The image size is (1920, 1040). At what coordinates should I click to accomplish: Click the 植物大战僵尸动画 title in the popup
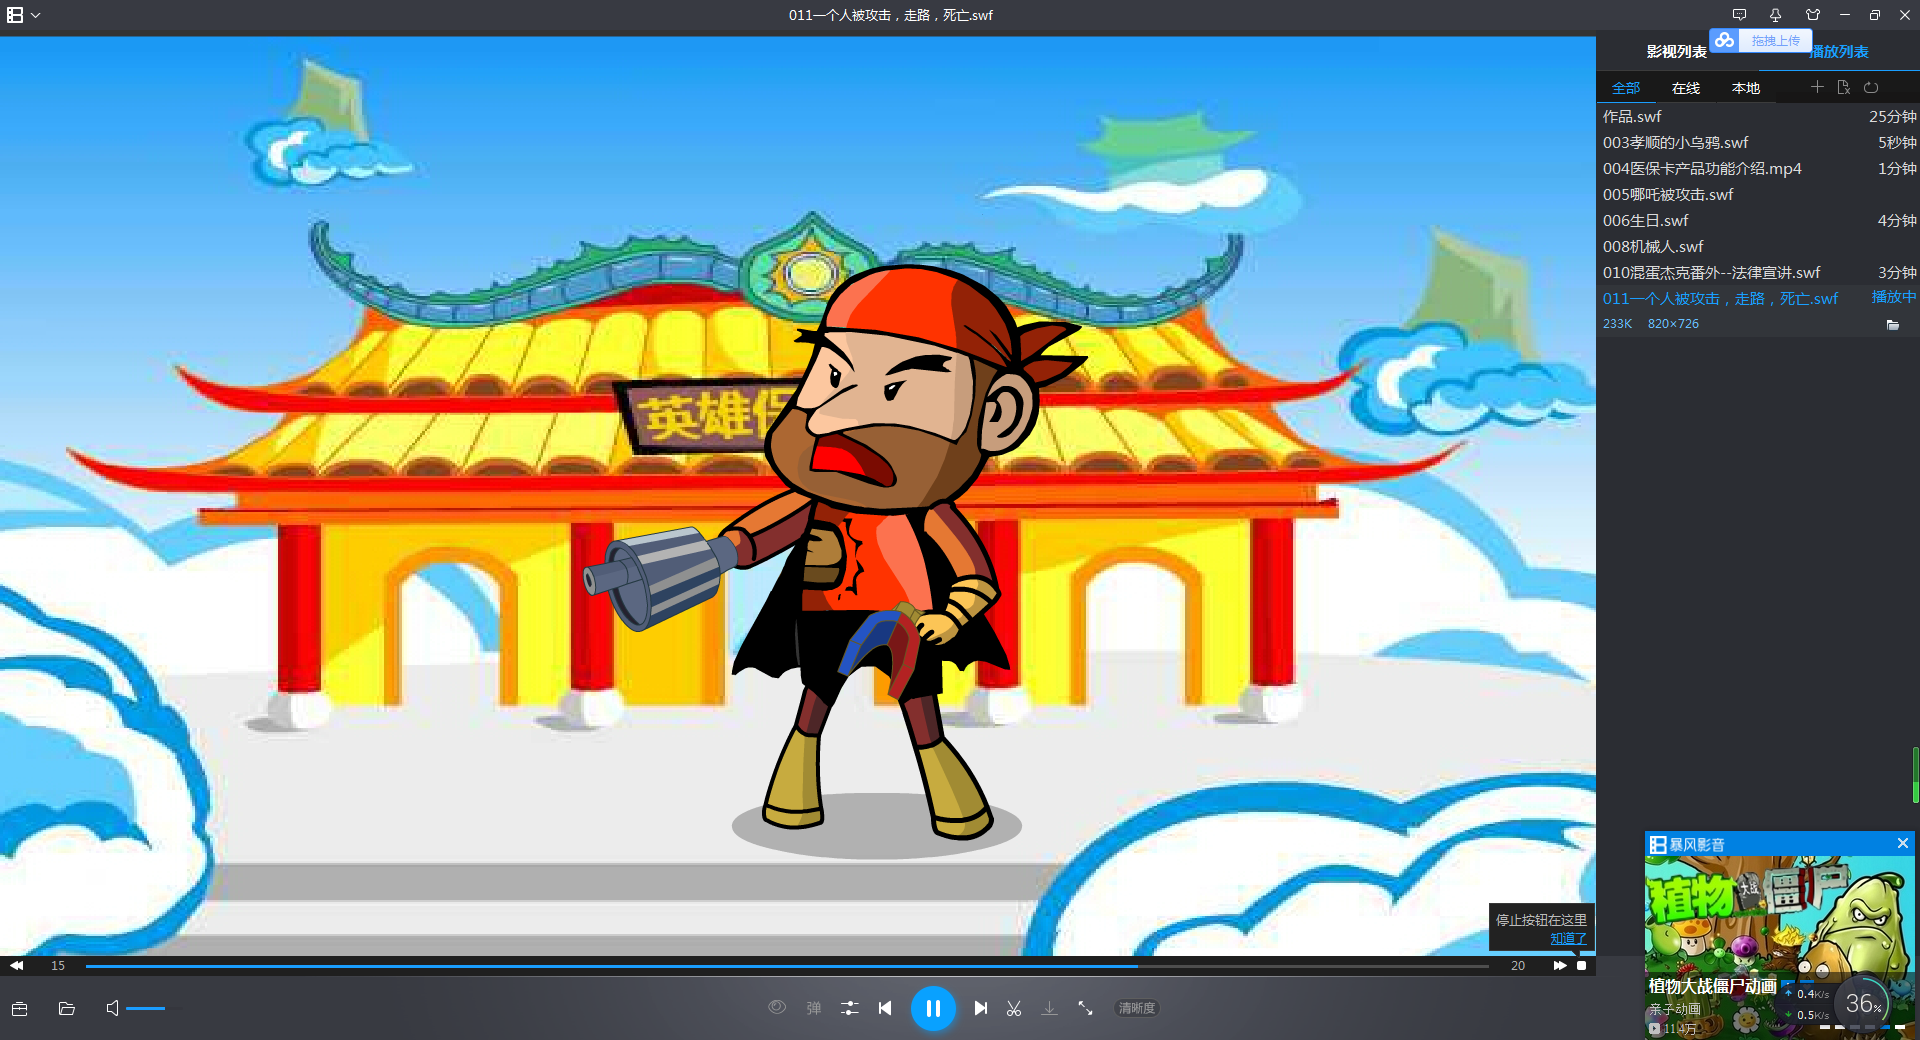point(1713,986)
